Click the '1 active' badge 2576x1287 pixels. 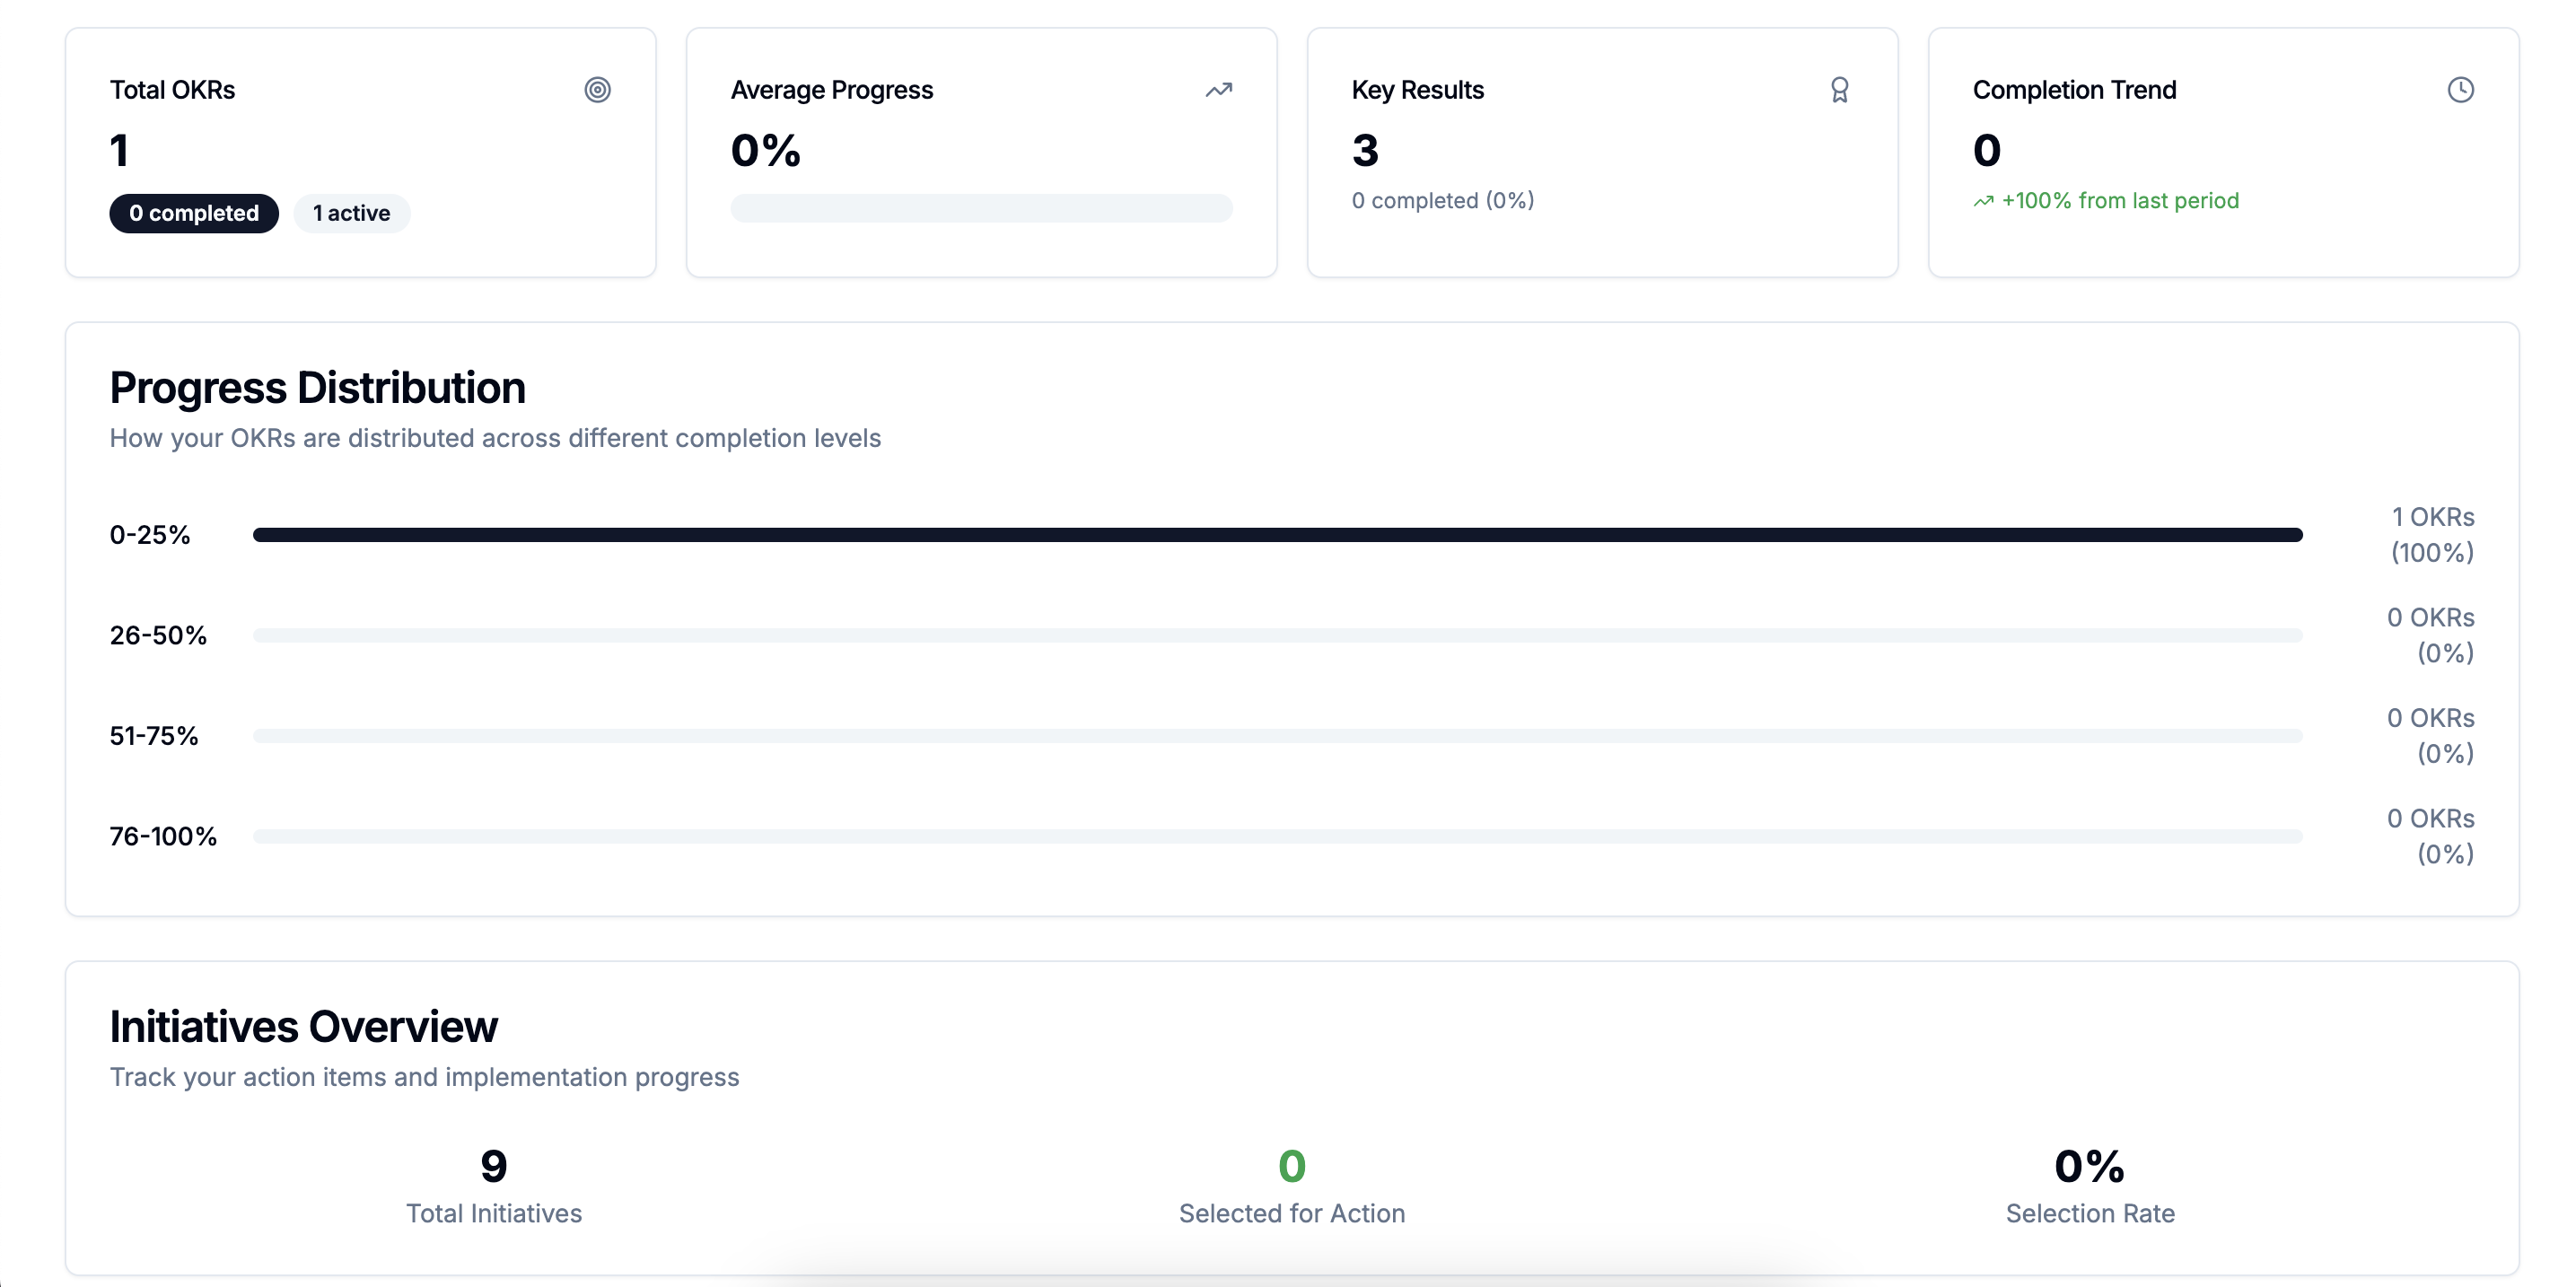point(351,213)
